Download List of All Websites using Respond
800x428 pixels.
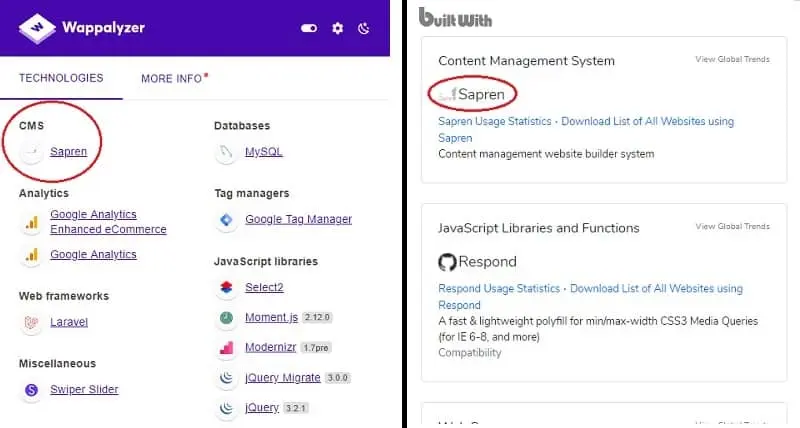pyautogui.click(x=590, y=296)
